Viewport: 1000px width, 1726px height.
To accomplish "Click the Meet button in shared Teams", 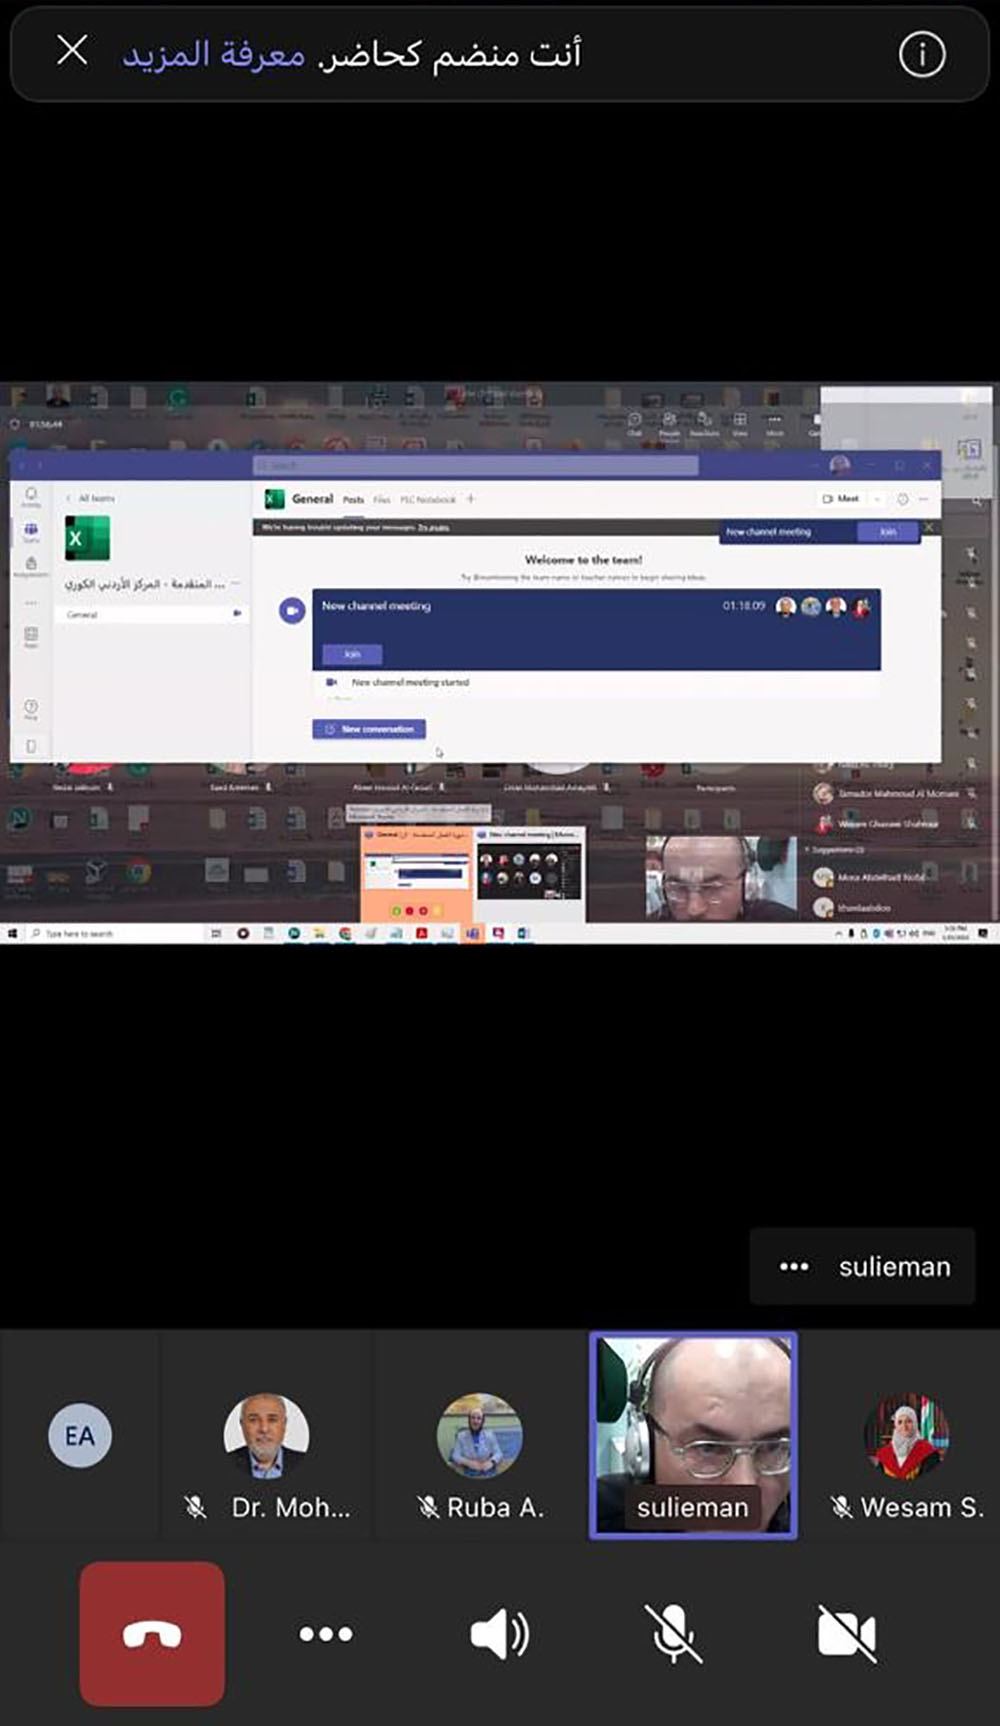I will pos(841,498).
